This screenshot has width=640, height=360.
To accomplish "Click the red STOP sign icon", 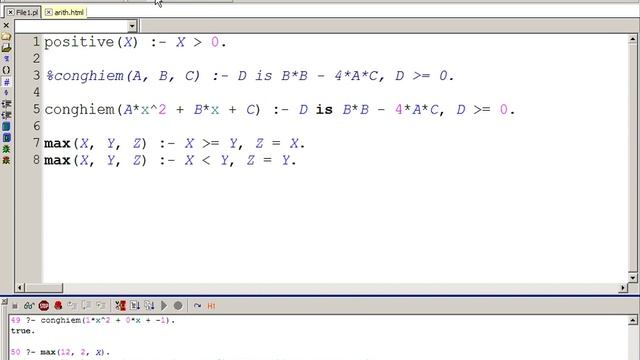I will point(44,306).
